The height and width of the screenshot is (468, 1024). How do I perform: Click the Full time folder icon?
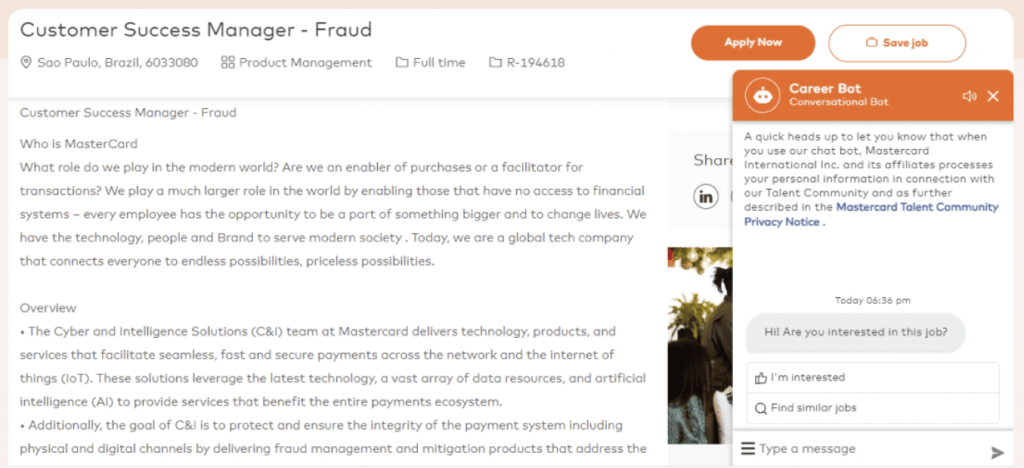click(x=402, y=63)
